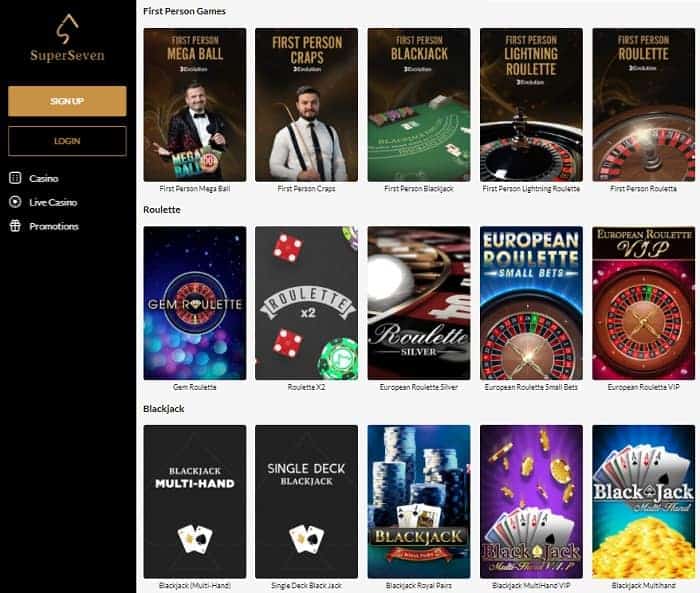
Task: Launch First Person Lightning Roulette
Action: coord(531,104)
